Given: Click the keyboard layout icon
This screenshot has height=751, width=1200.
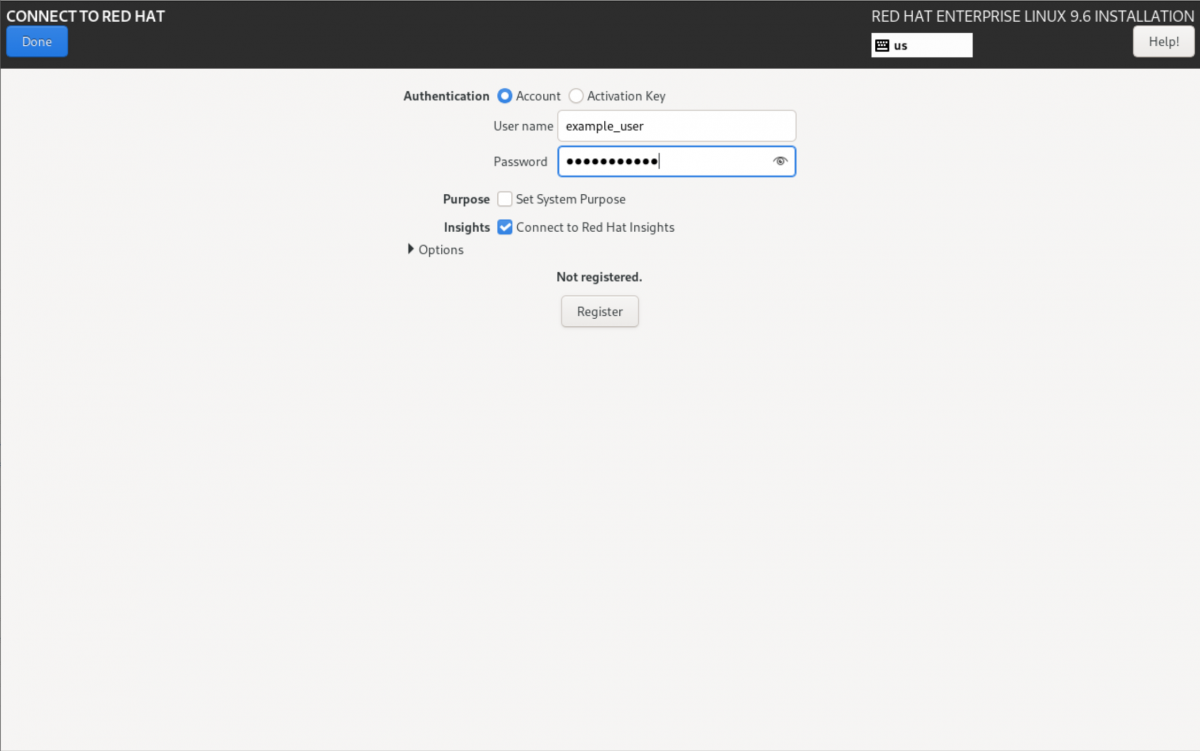Looking at the screenshot, I should point(882,45).
